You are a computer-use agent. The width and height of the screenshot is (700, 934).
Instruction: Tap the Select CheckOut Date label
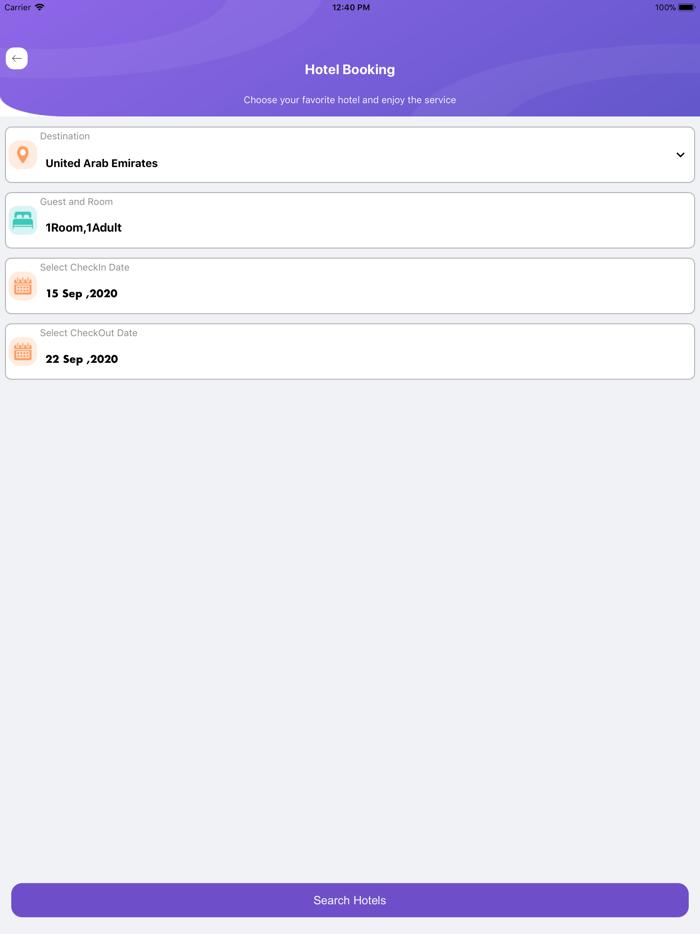pyautogui.click(x=89, y=333)
